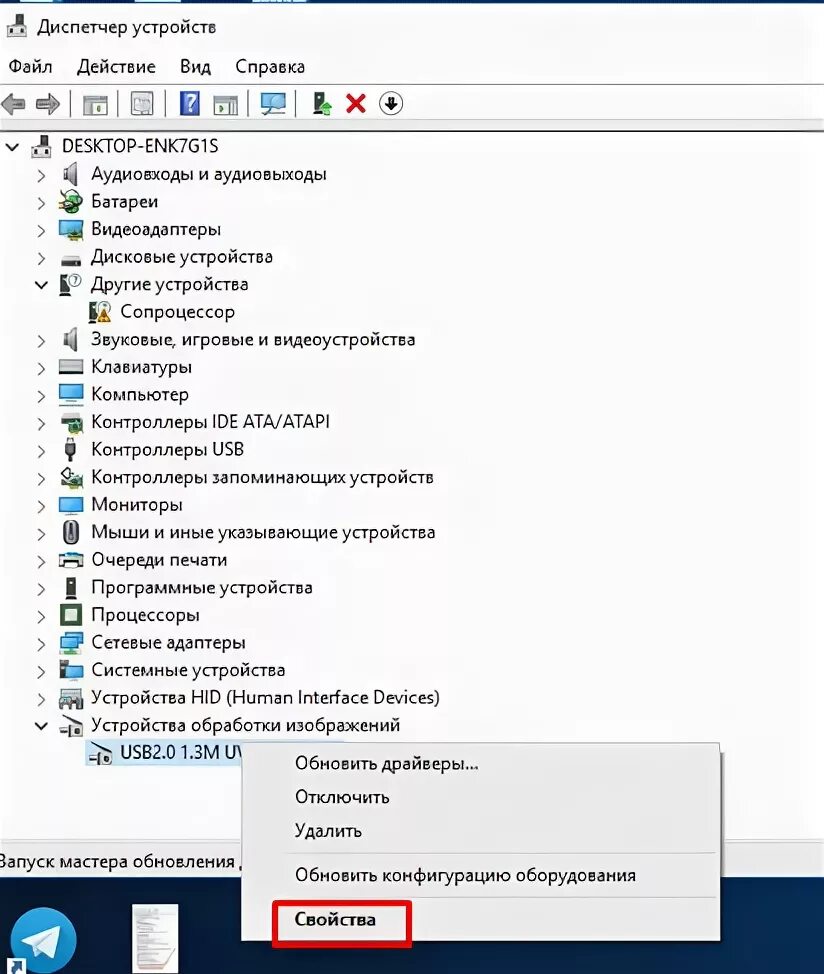This screenshot has width=824, height=974.
Task: Click the disable device down-arrow icon
Action: (x=391, y=103)
